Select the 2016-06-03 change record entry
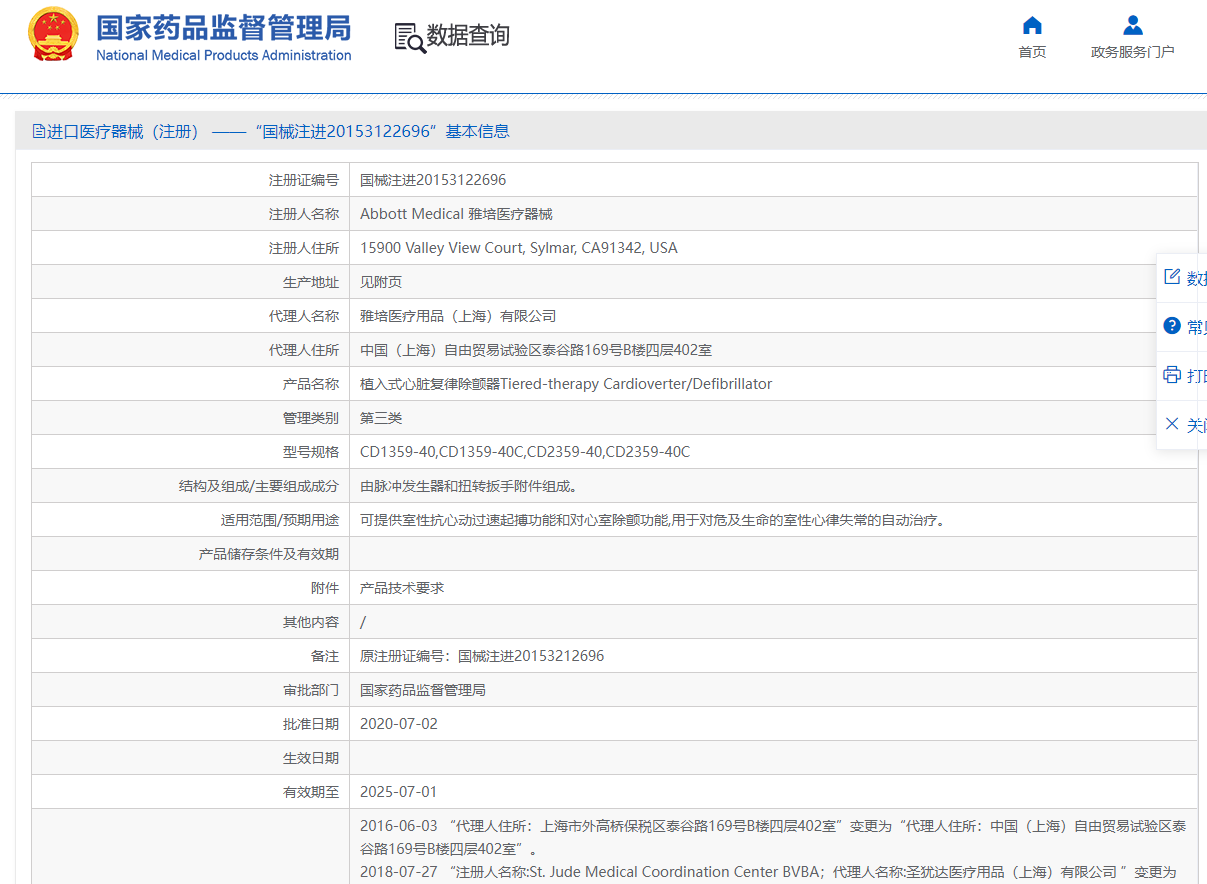Screen dimensions: 1207x884 tap(773, 838)
